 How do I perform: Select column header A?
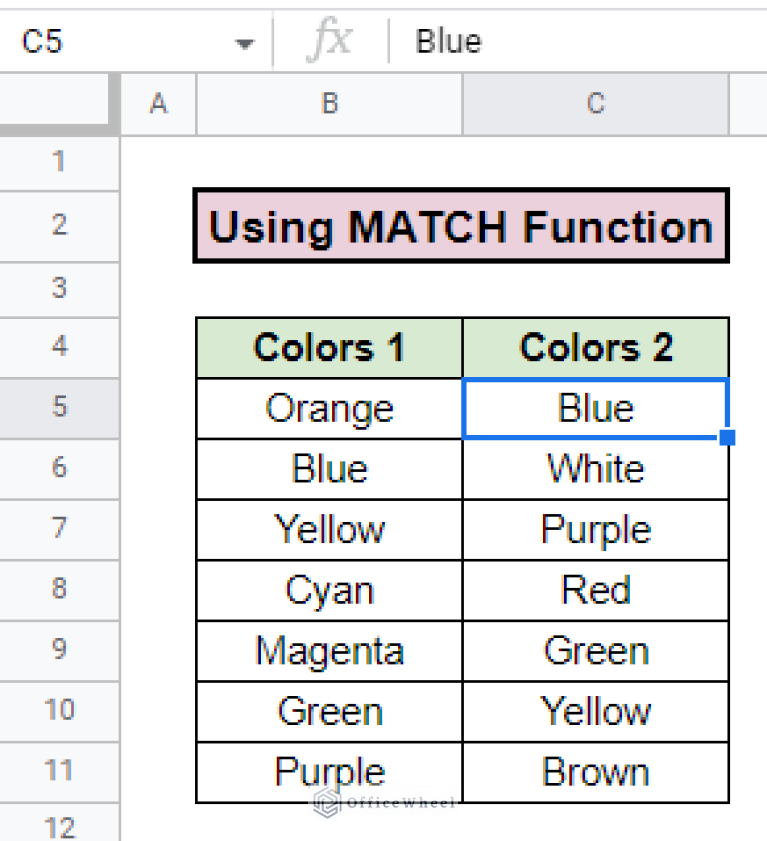(x=157, y=104)
